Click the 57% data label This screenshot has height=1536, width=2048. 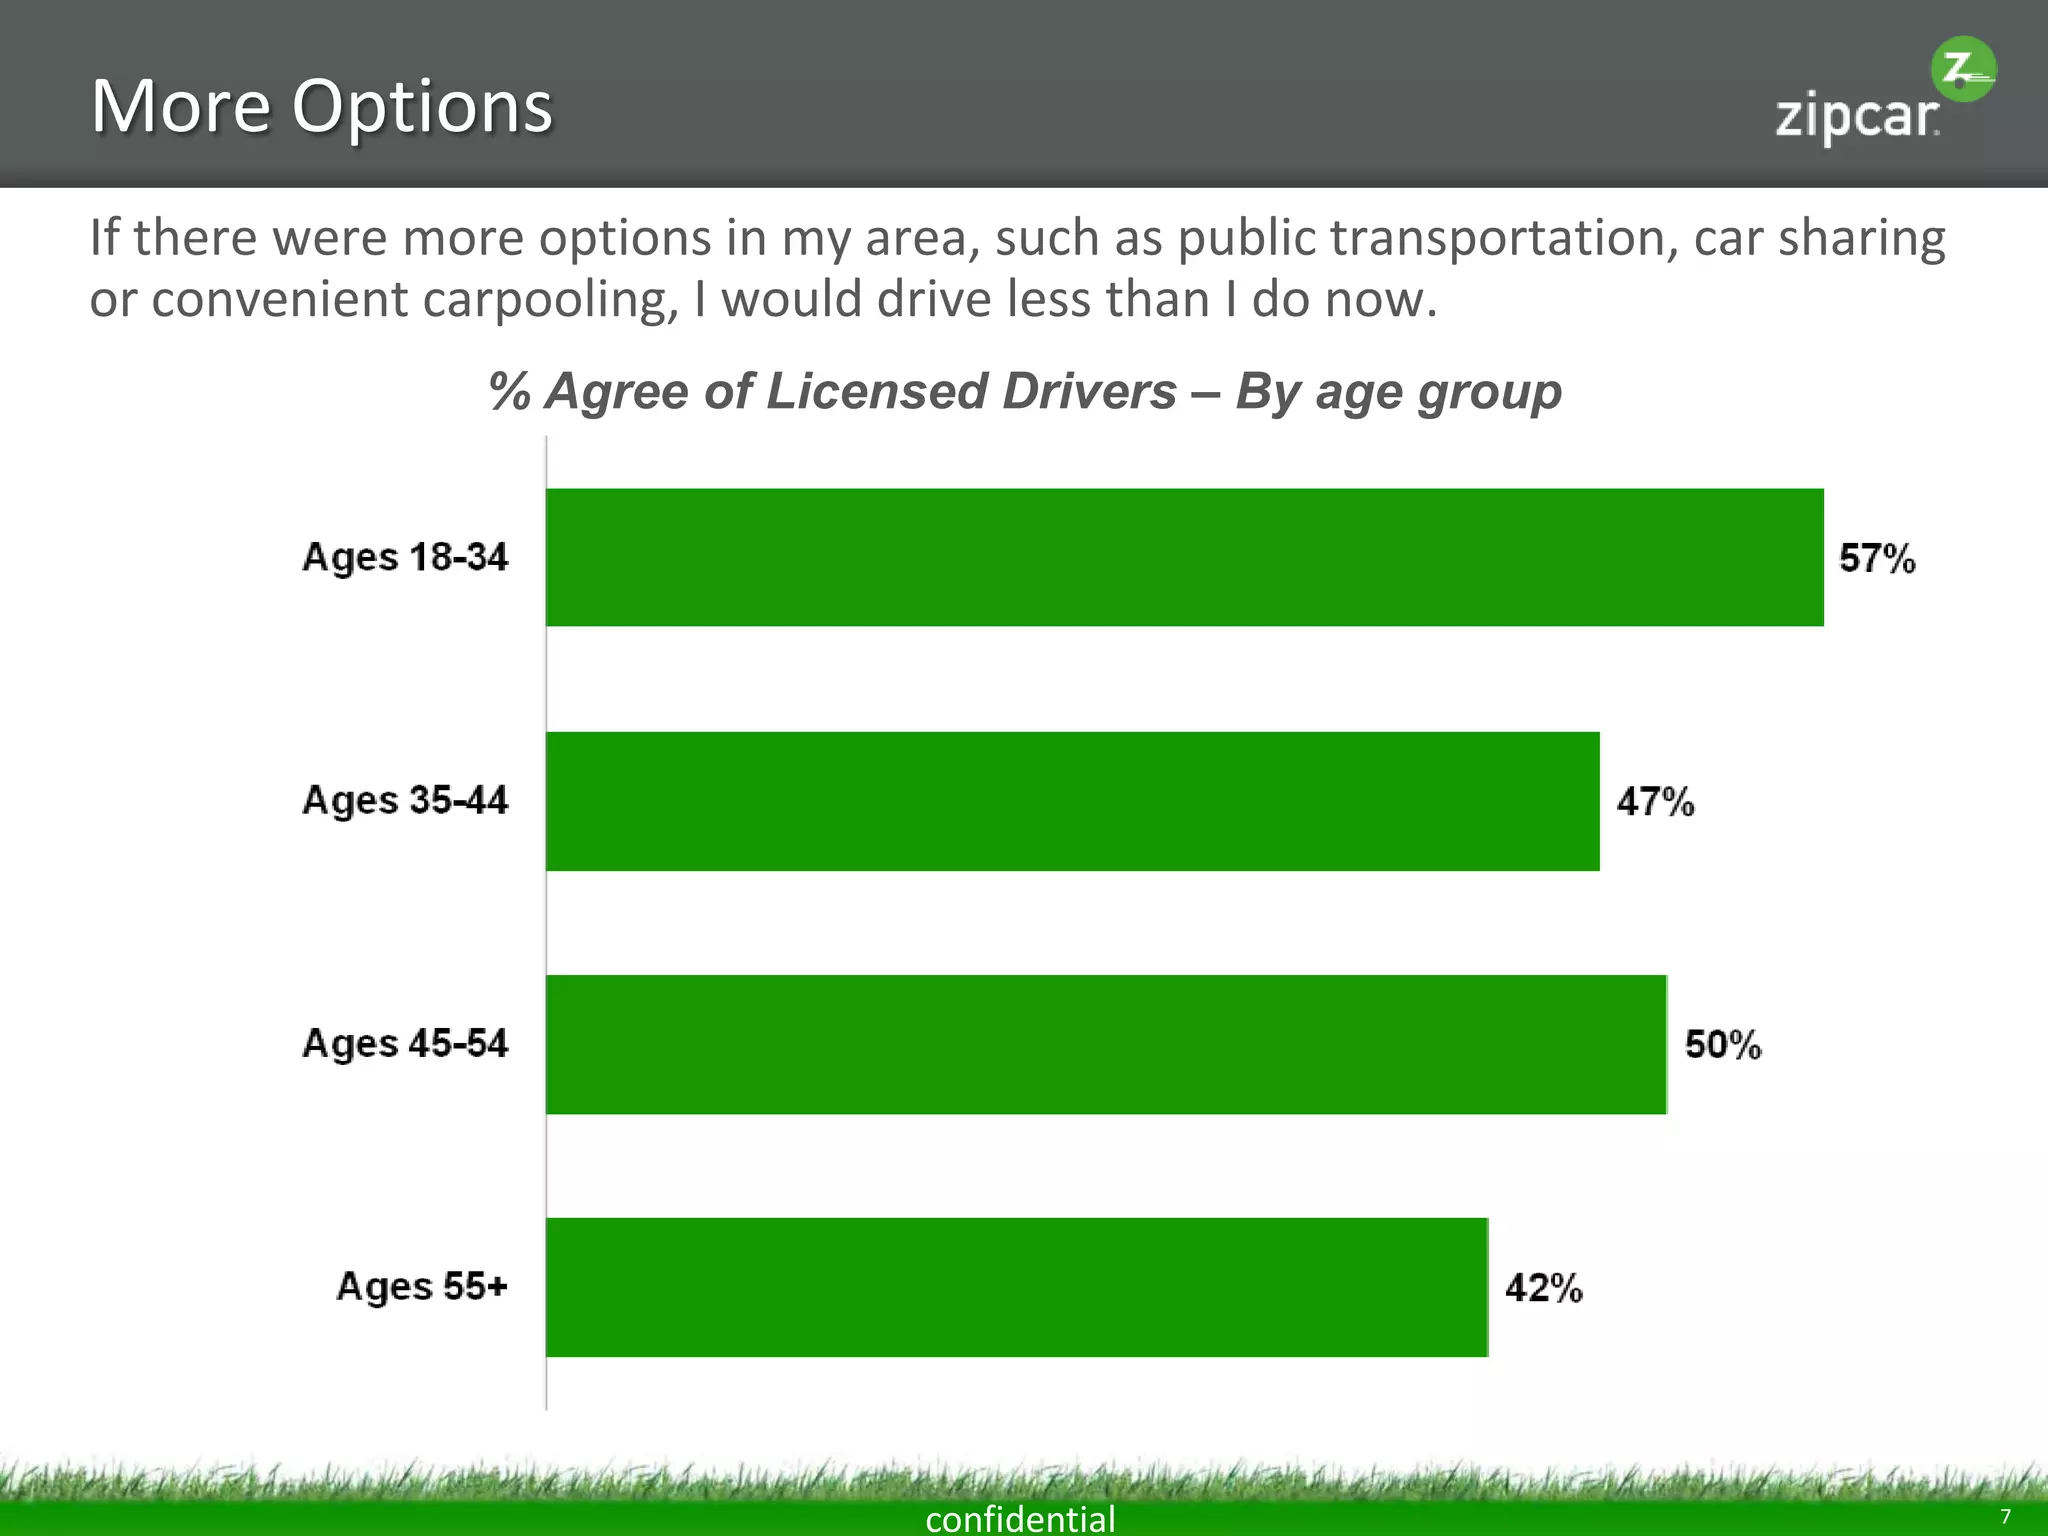(x=1877, y=559)
